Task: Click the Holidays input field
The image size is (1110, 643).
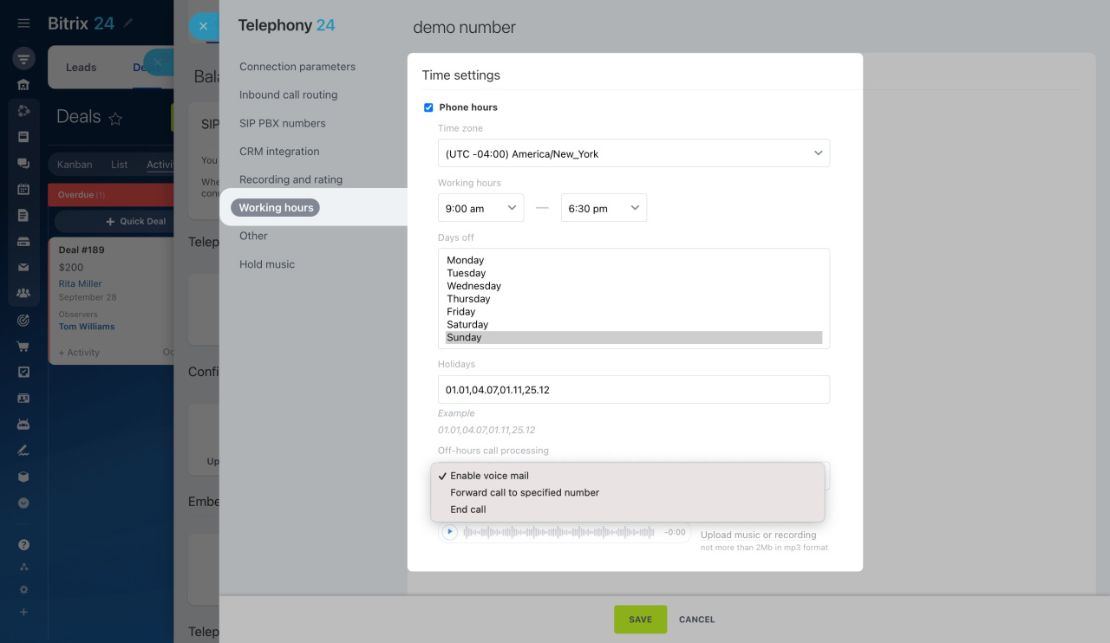Action: click(x=634, y=389)
